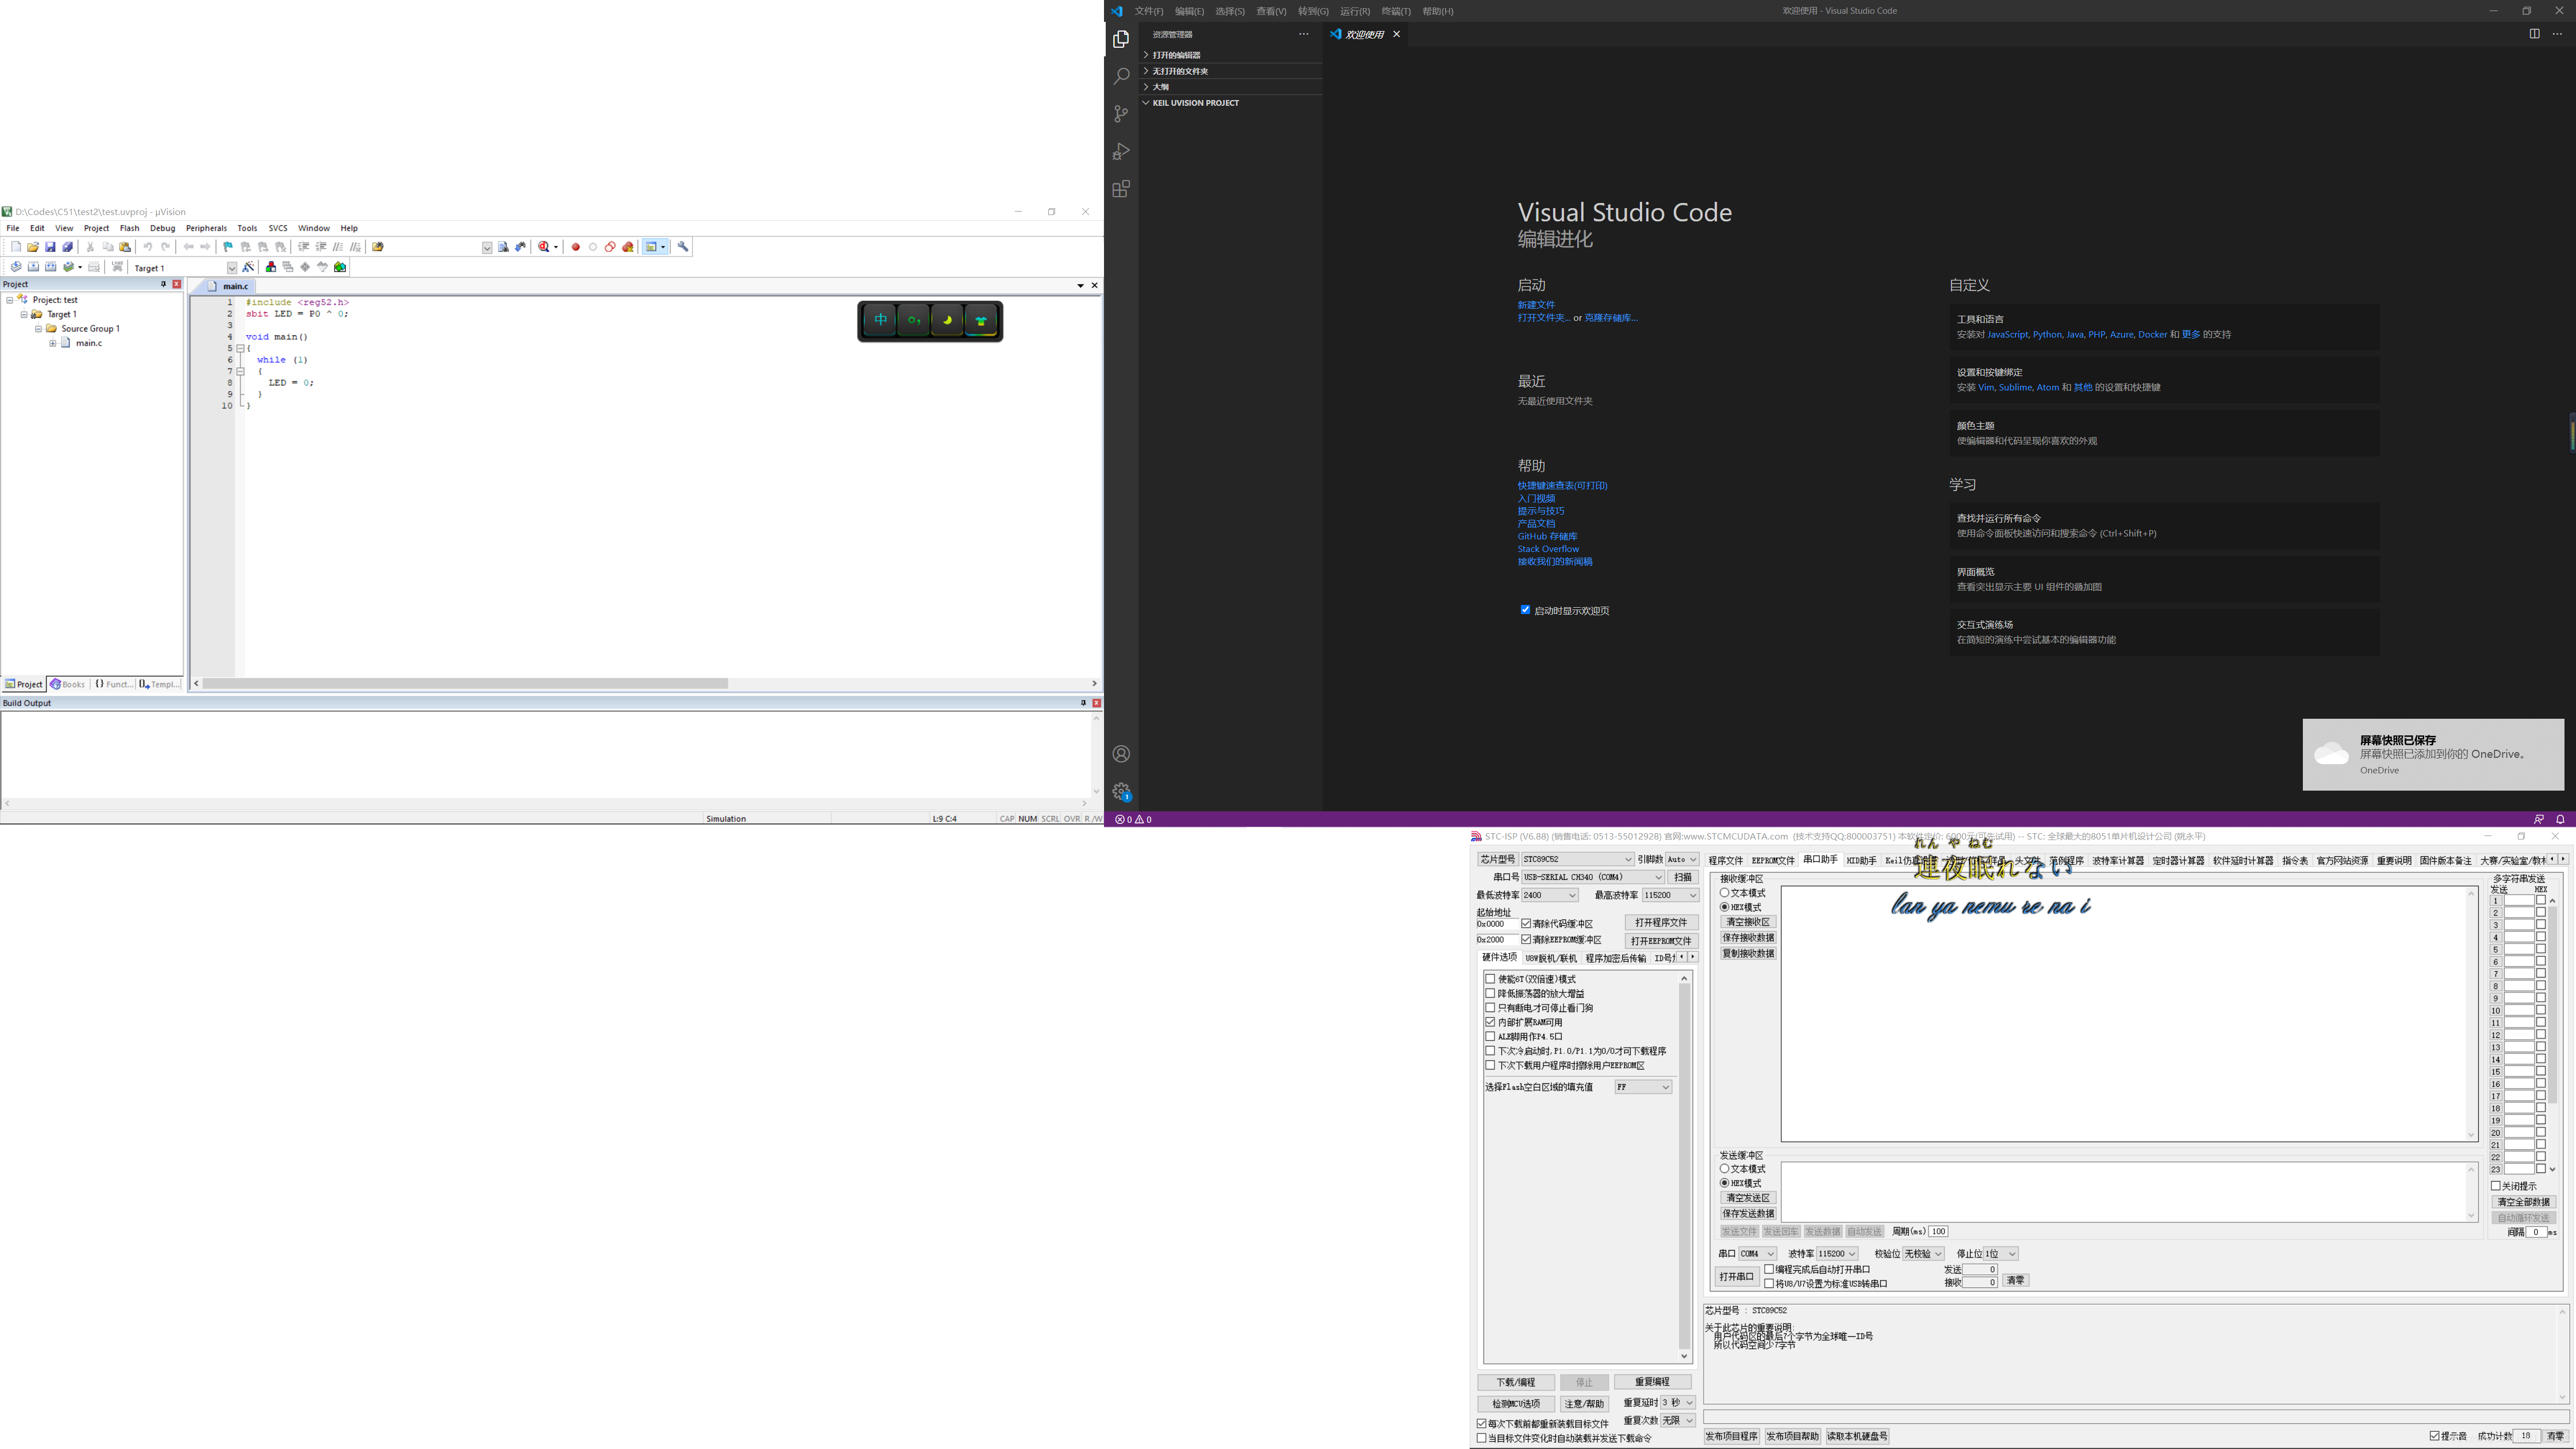This screenshot has height=1449, width=2576.
Task: Open Stack Overflow link in VS Code help
Action: tap(1548, 549)
